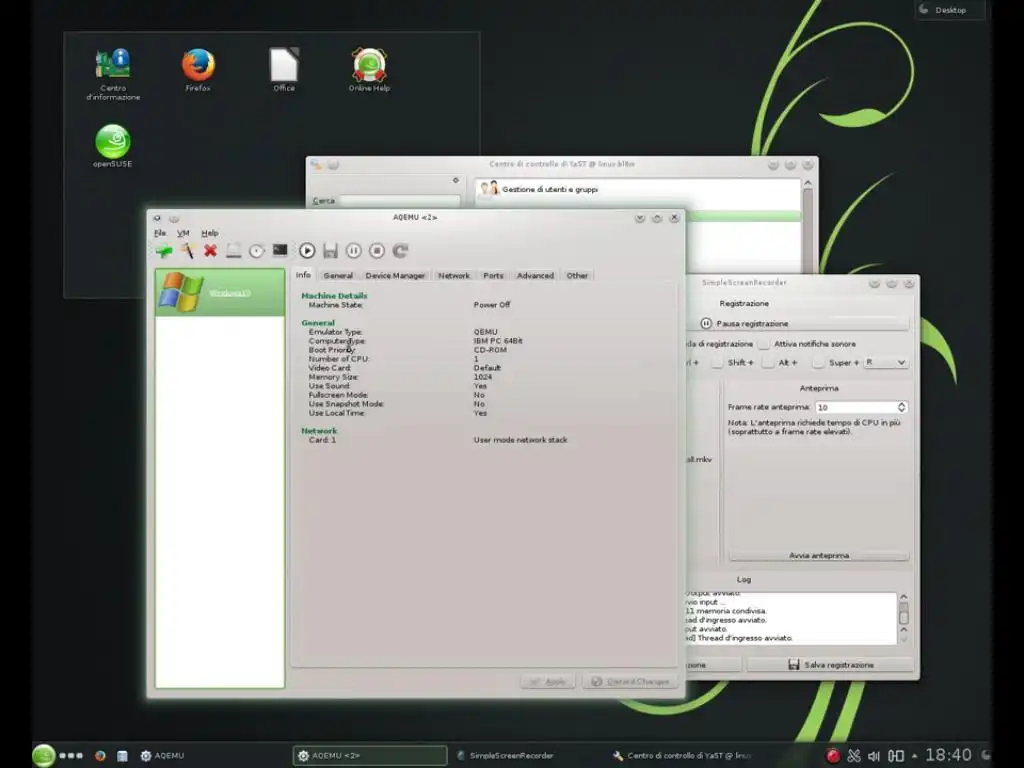Open the hotkey letter R dropdown
The height and width of the screenshot is (768, 1024).
coord(886,362)
